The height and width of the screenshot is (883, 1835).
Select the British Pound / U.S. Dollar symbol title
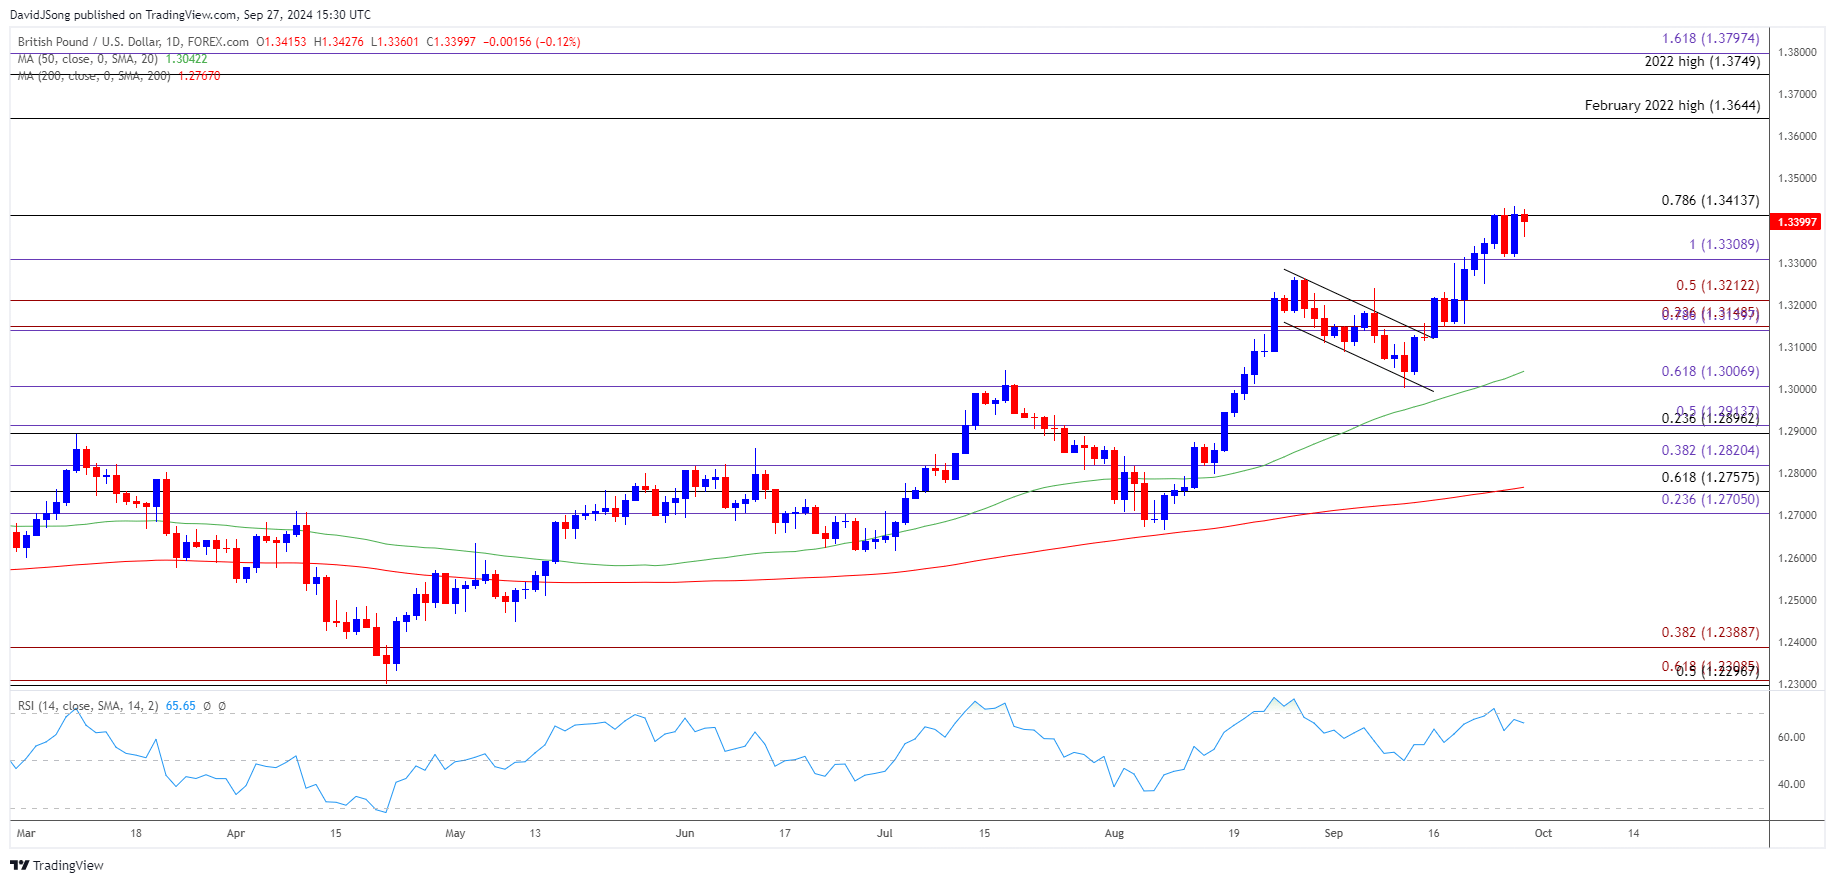click(x=133, y=42)
